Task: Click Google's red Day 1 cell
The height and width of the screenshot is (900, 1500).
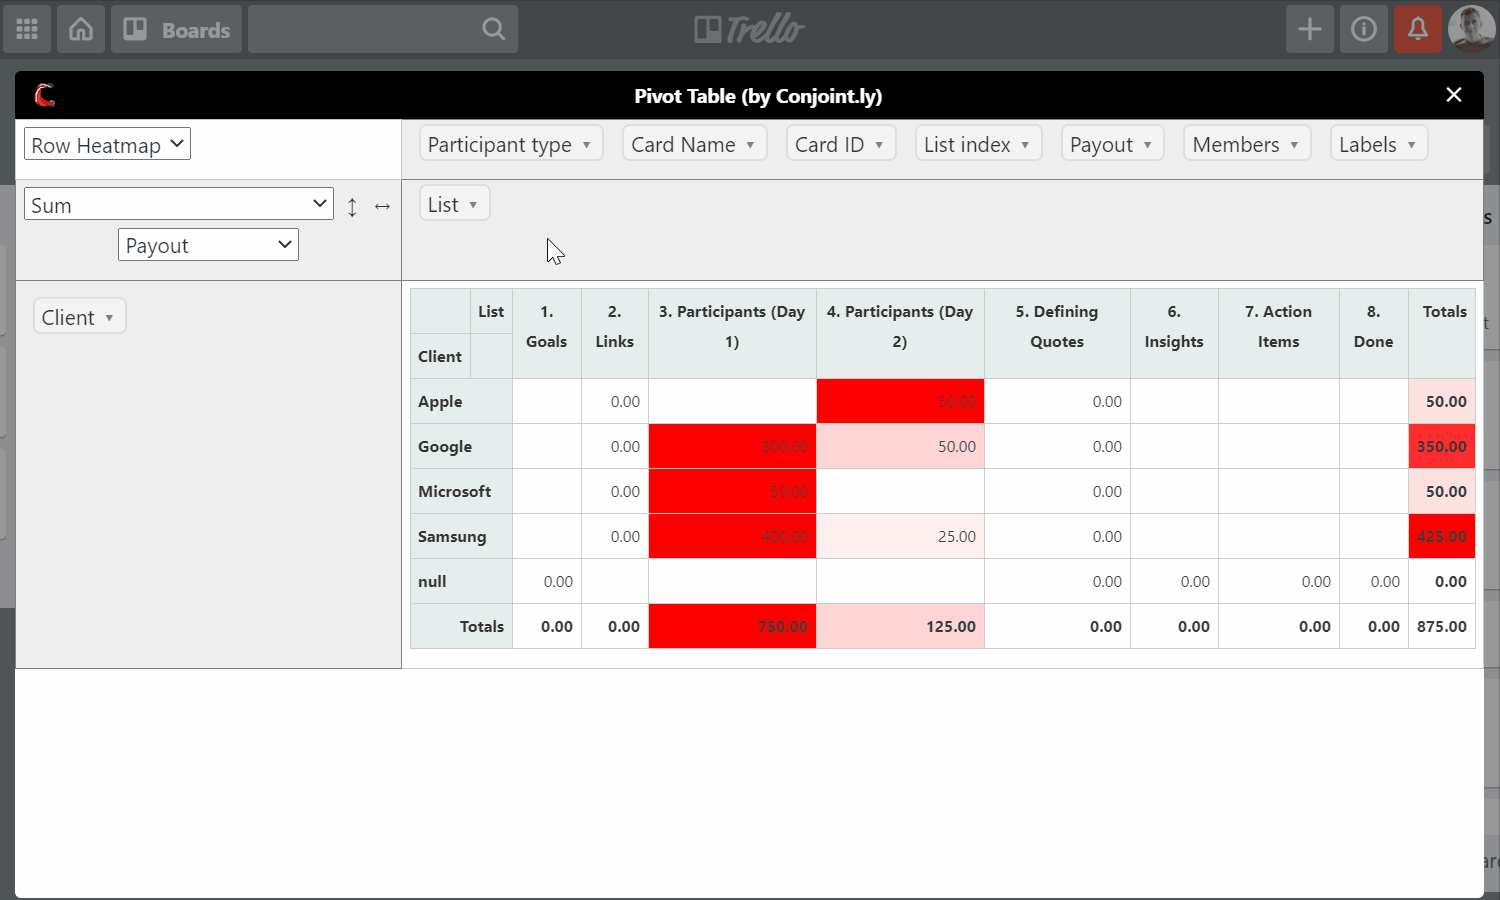Action: click(x=732, y=446)
